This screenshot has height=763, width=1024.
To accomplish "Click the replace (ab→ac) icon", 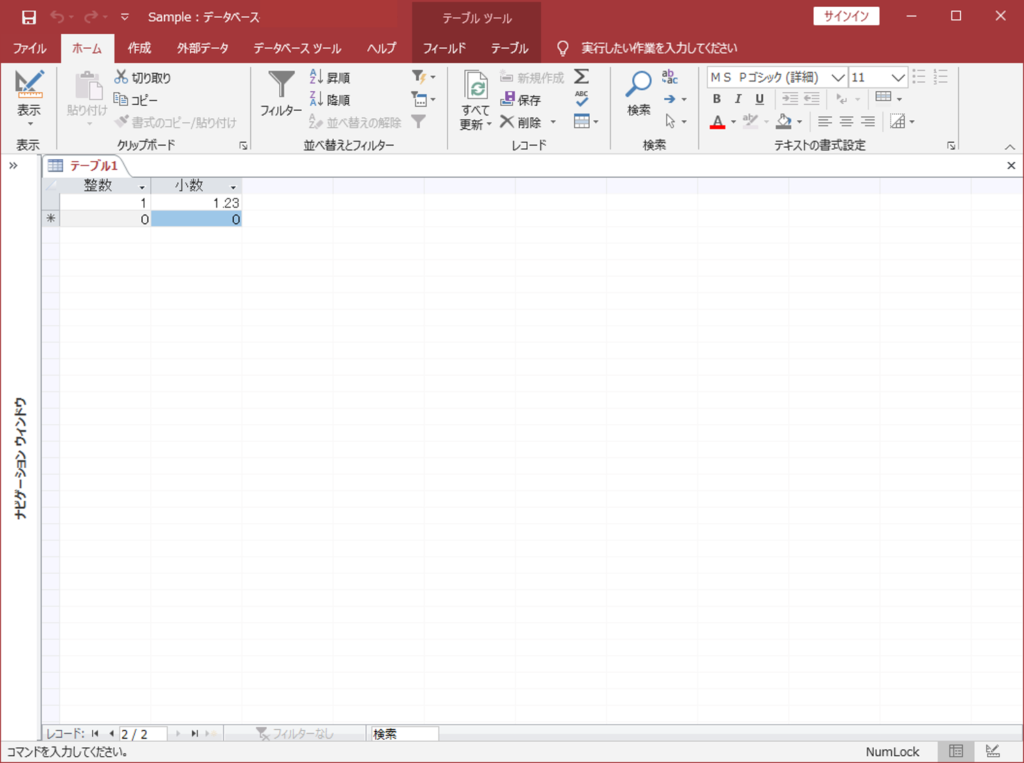I will click(669, 77).
